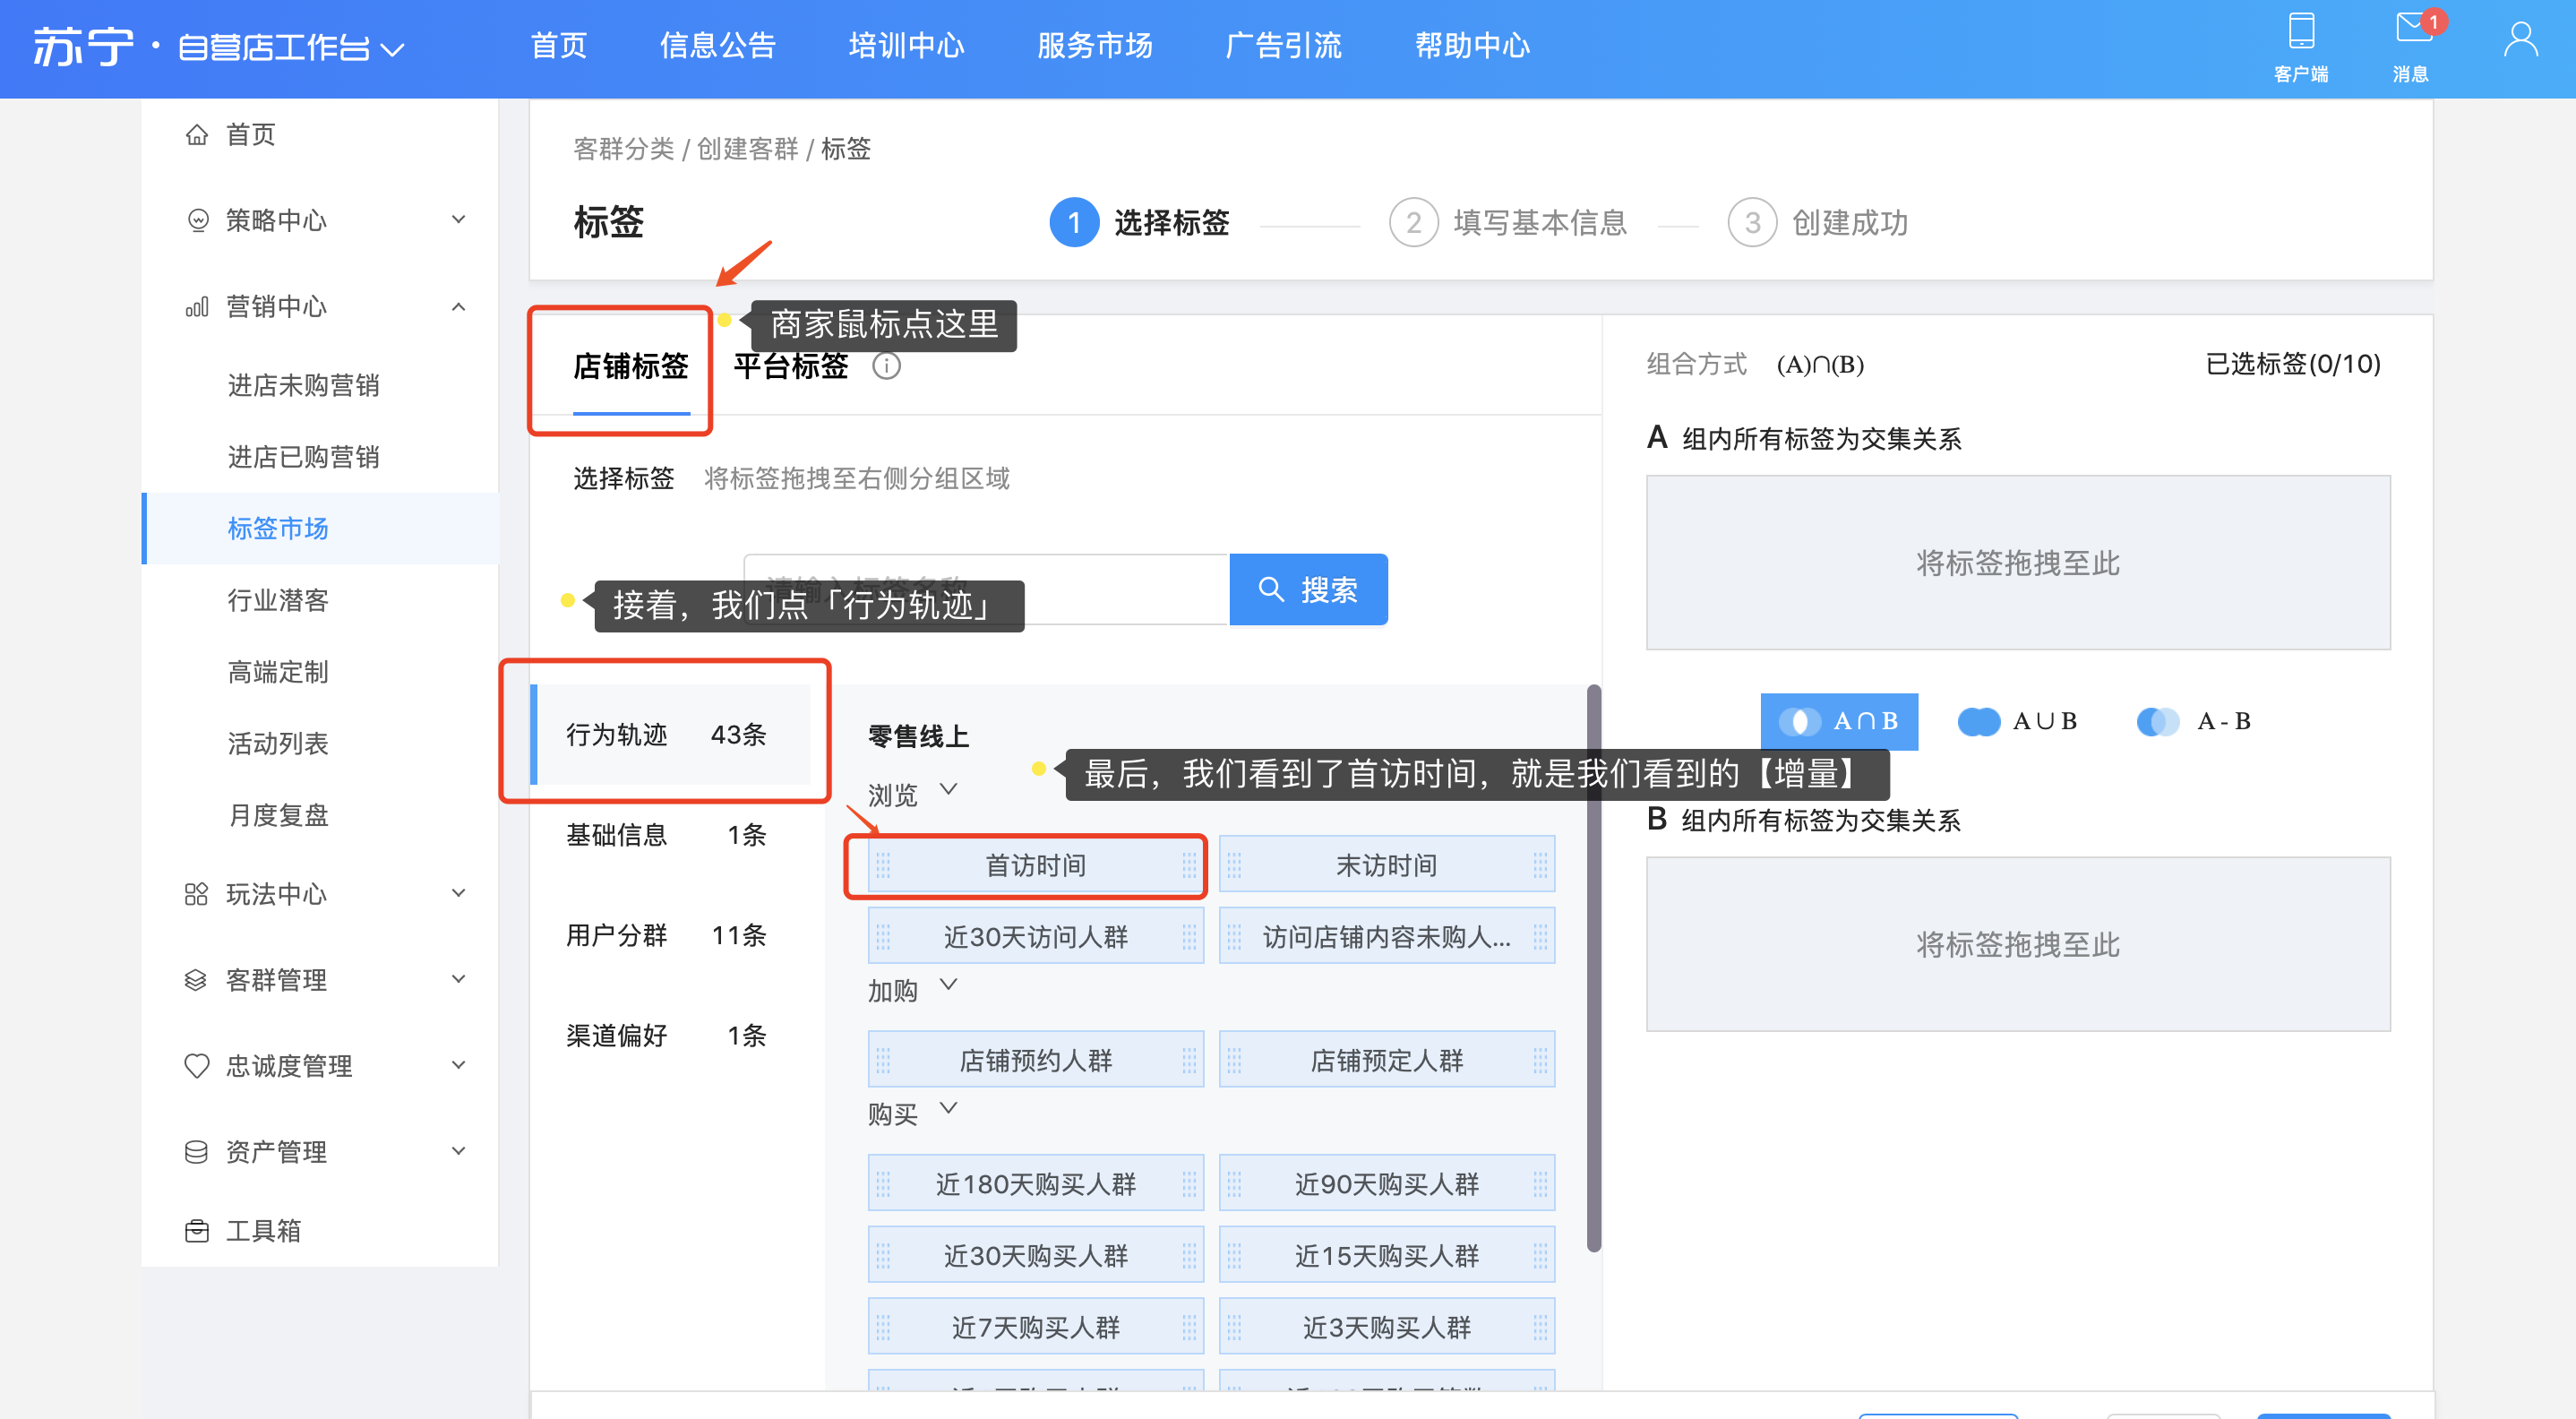Select the A∪B union mode
Image resolution: width=2576 pixels, height=1419 pixels.
pyautogui.click(x=2018, y=721)
